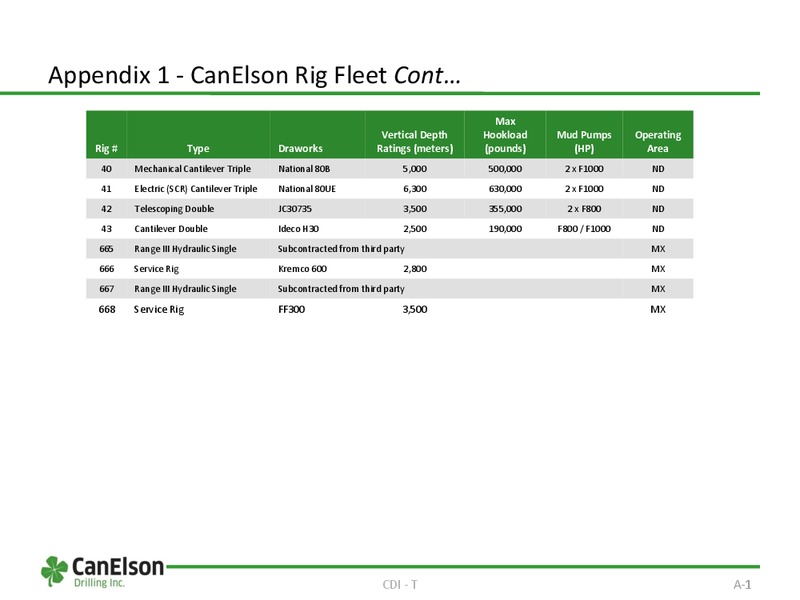Select the slide title 'Appendix 1 - CanElson Rig Fleet Cont…'
800x600 pixels.
[254, 75]
